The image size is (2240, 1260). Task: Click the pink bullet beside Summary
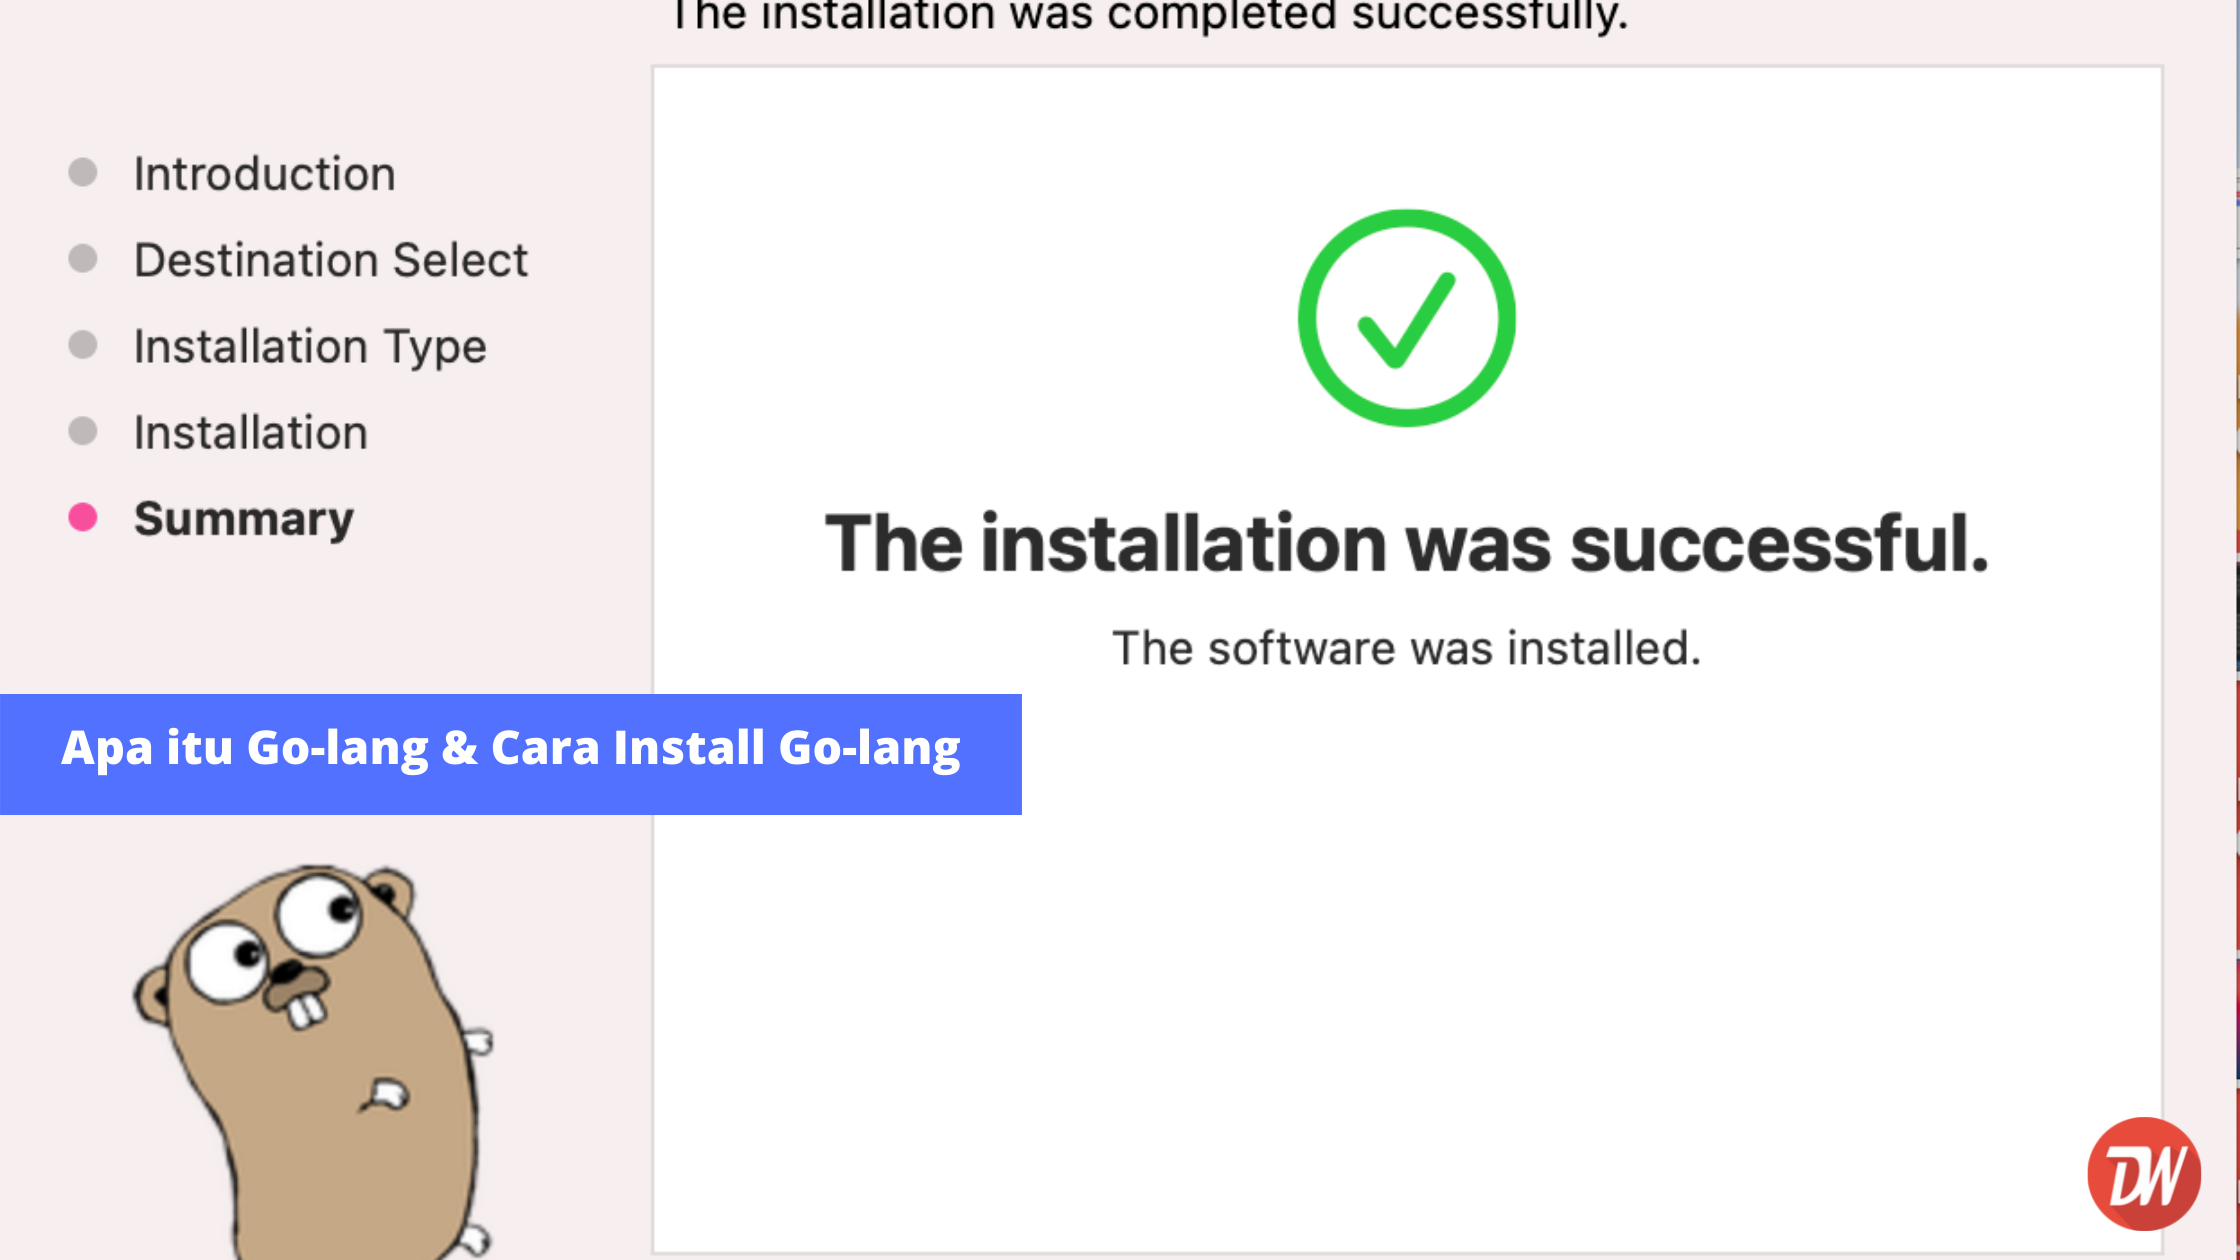[x=83, y=517]
